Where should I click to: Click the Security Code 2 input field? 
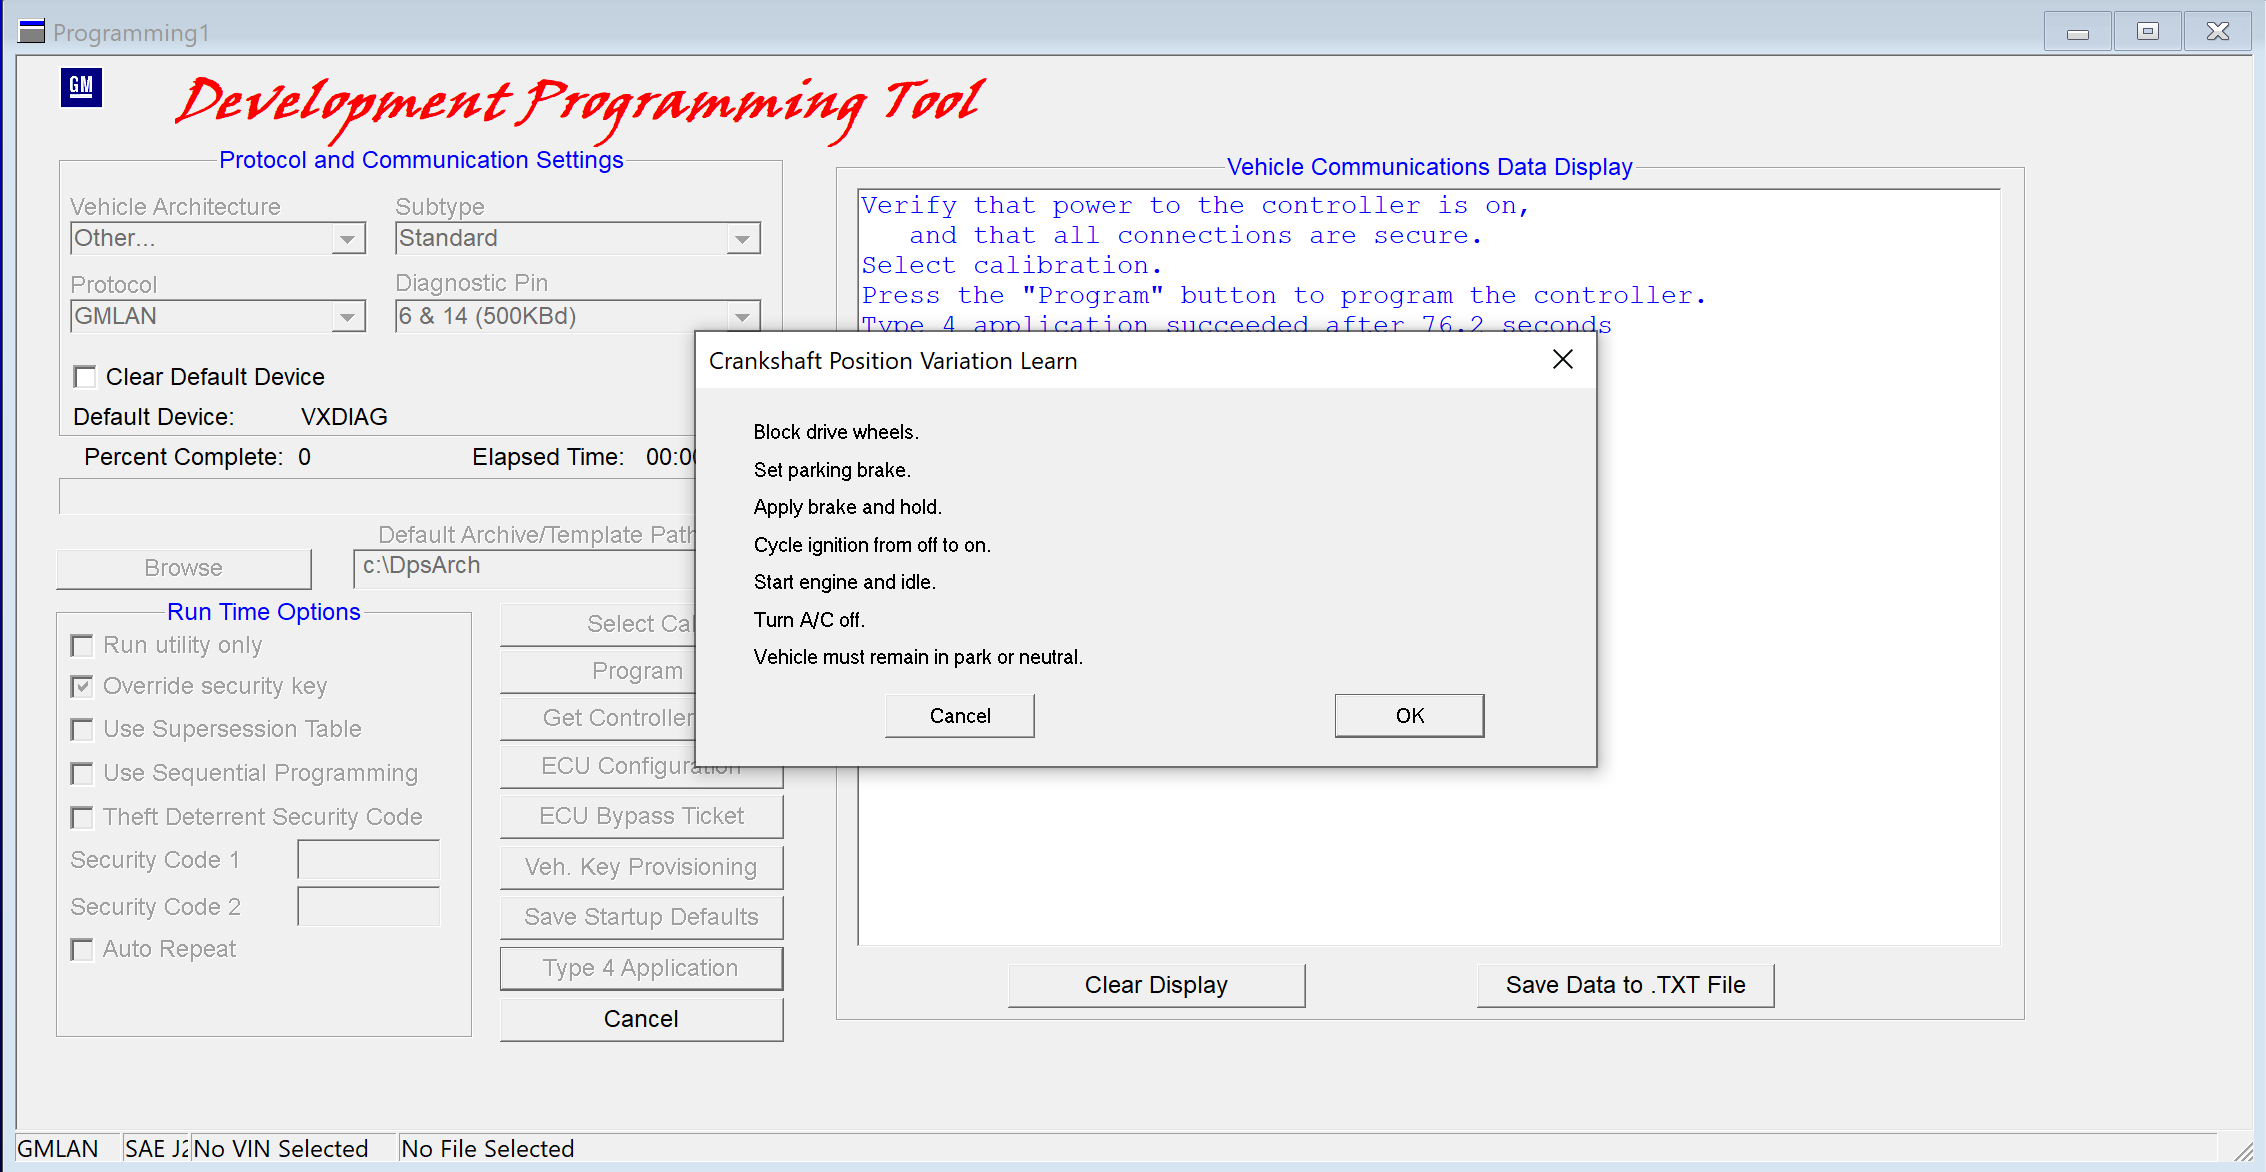pos(369,906)
